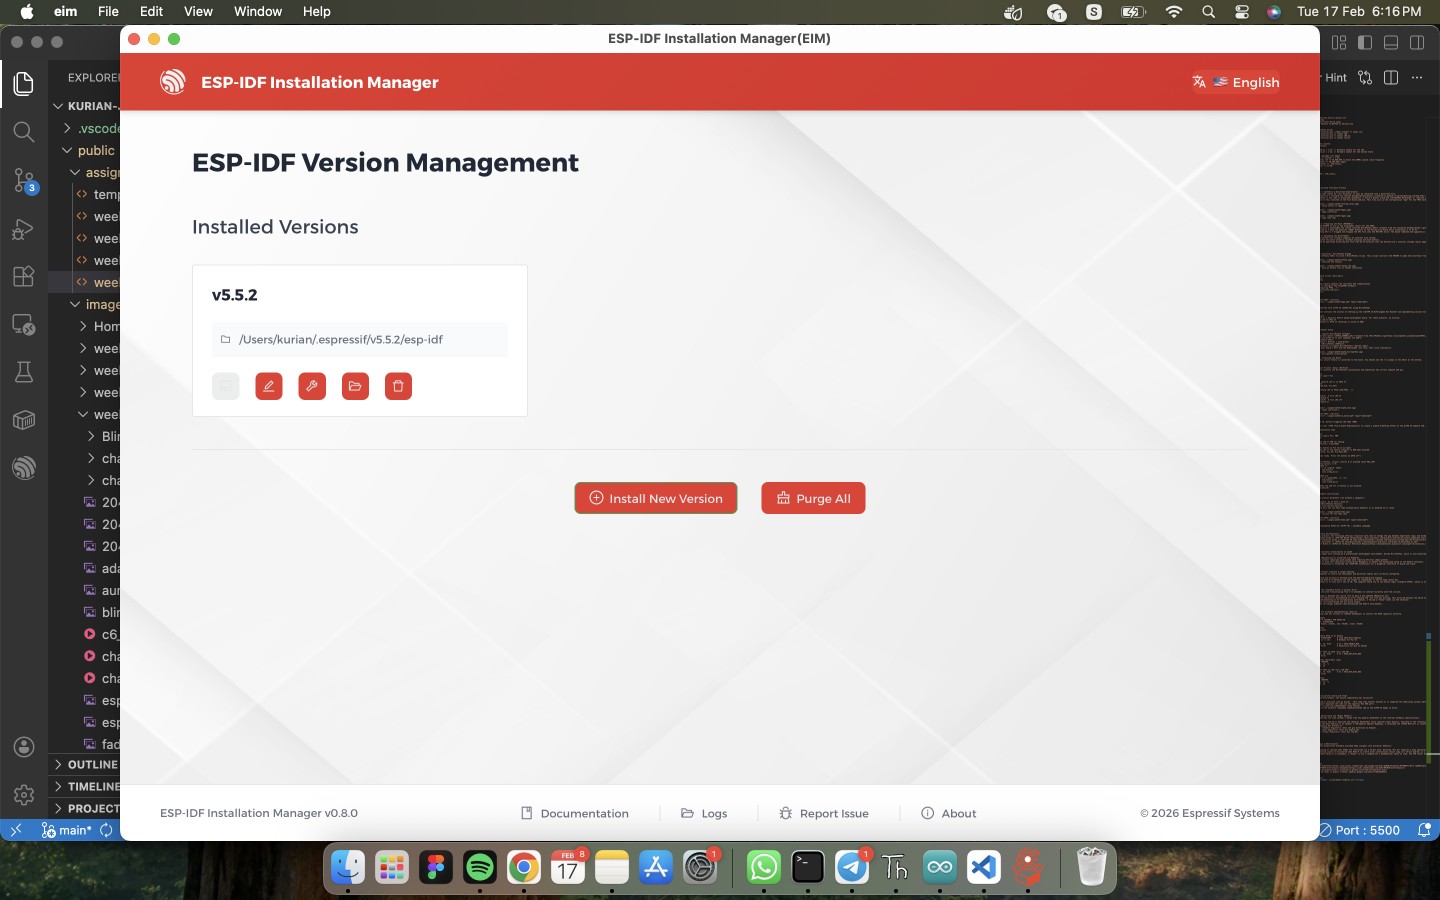Delete v5.5.2 with the trash icon
Viewport: 1440px width, 900px height.
coord(398,386)
